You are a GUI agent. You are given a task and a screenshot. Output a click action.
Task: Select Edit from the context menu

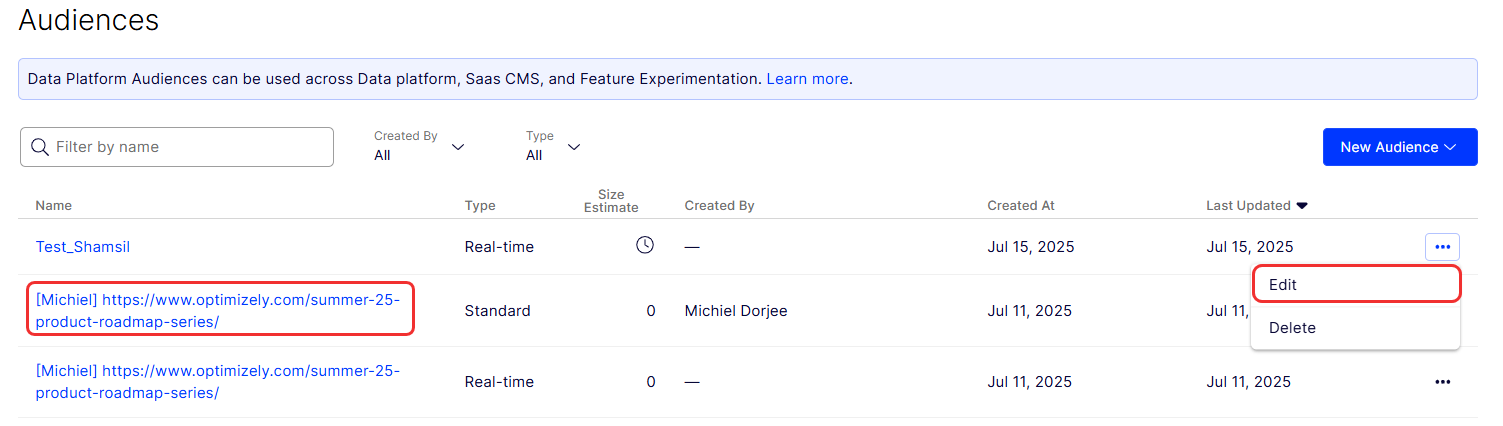[x=1356, y=285]
